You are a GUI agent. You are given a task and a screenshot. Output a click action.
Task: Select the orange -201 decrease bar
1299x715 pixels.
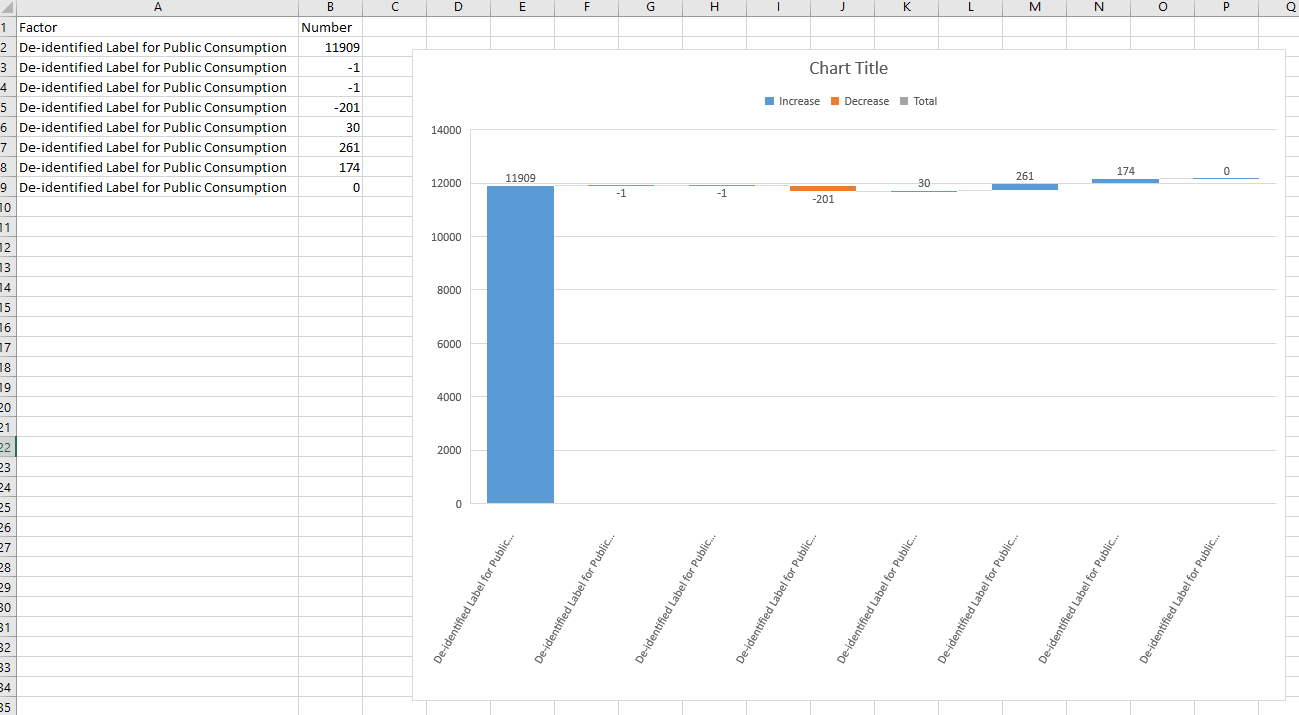point(823,188)
